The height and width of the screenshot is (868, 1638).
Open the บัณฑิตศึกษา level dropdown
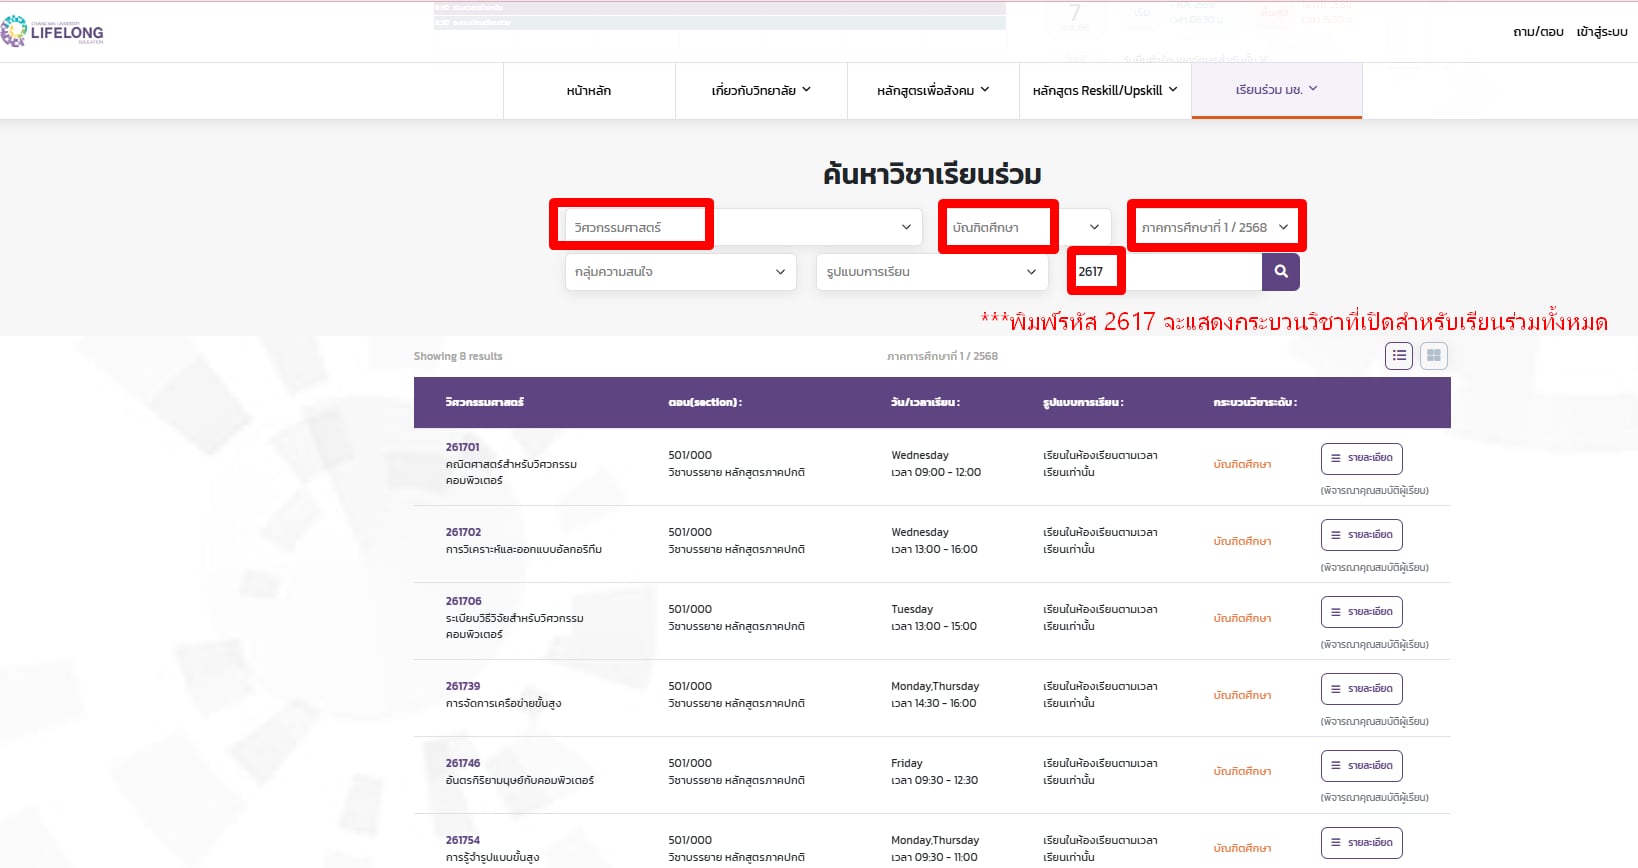tap(1026, 227)
